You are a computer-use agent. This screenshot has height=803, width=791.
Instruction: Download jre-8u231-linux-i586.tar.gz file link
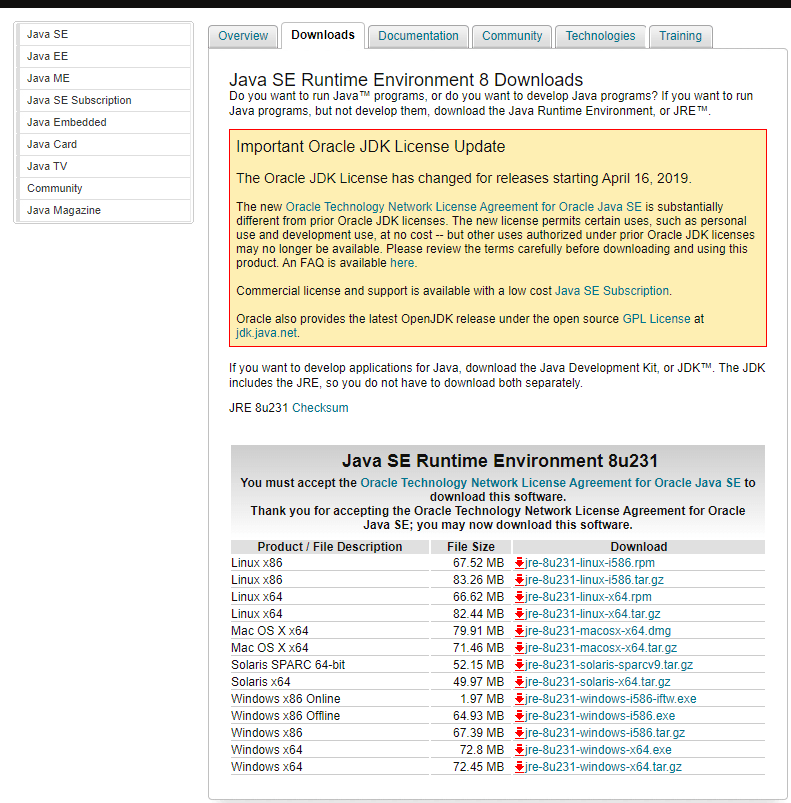click(594, 580)
